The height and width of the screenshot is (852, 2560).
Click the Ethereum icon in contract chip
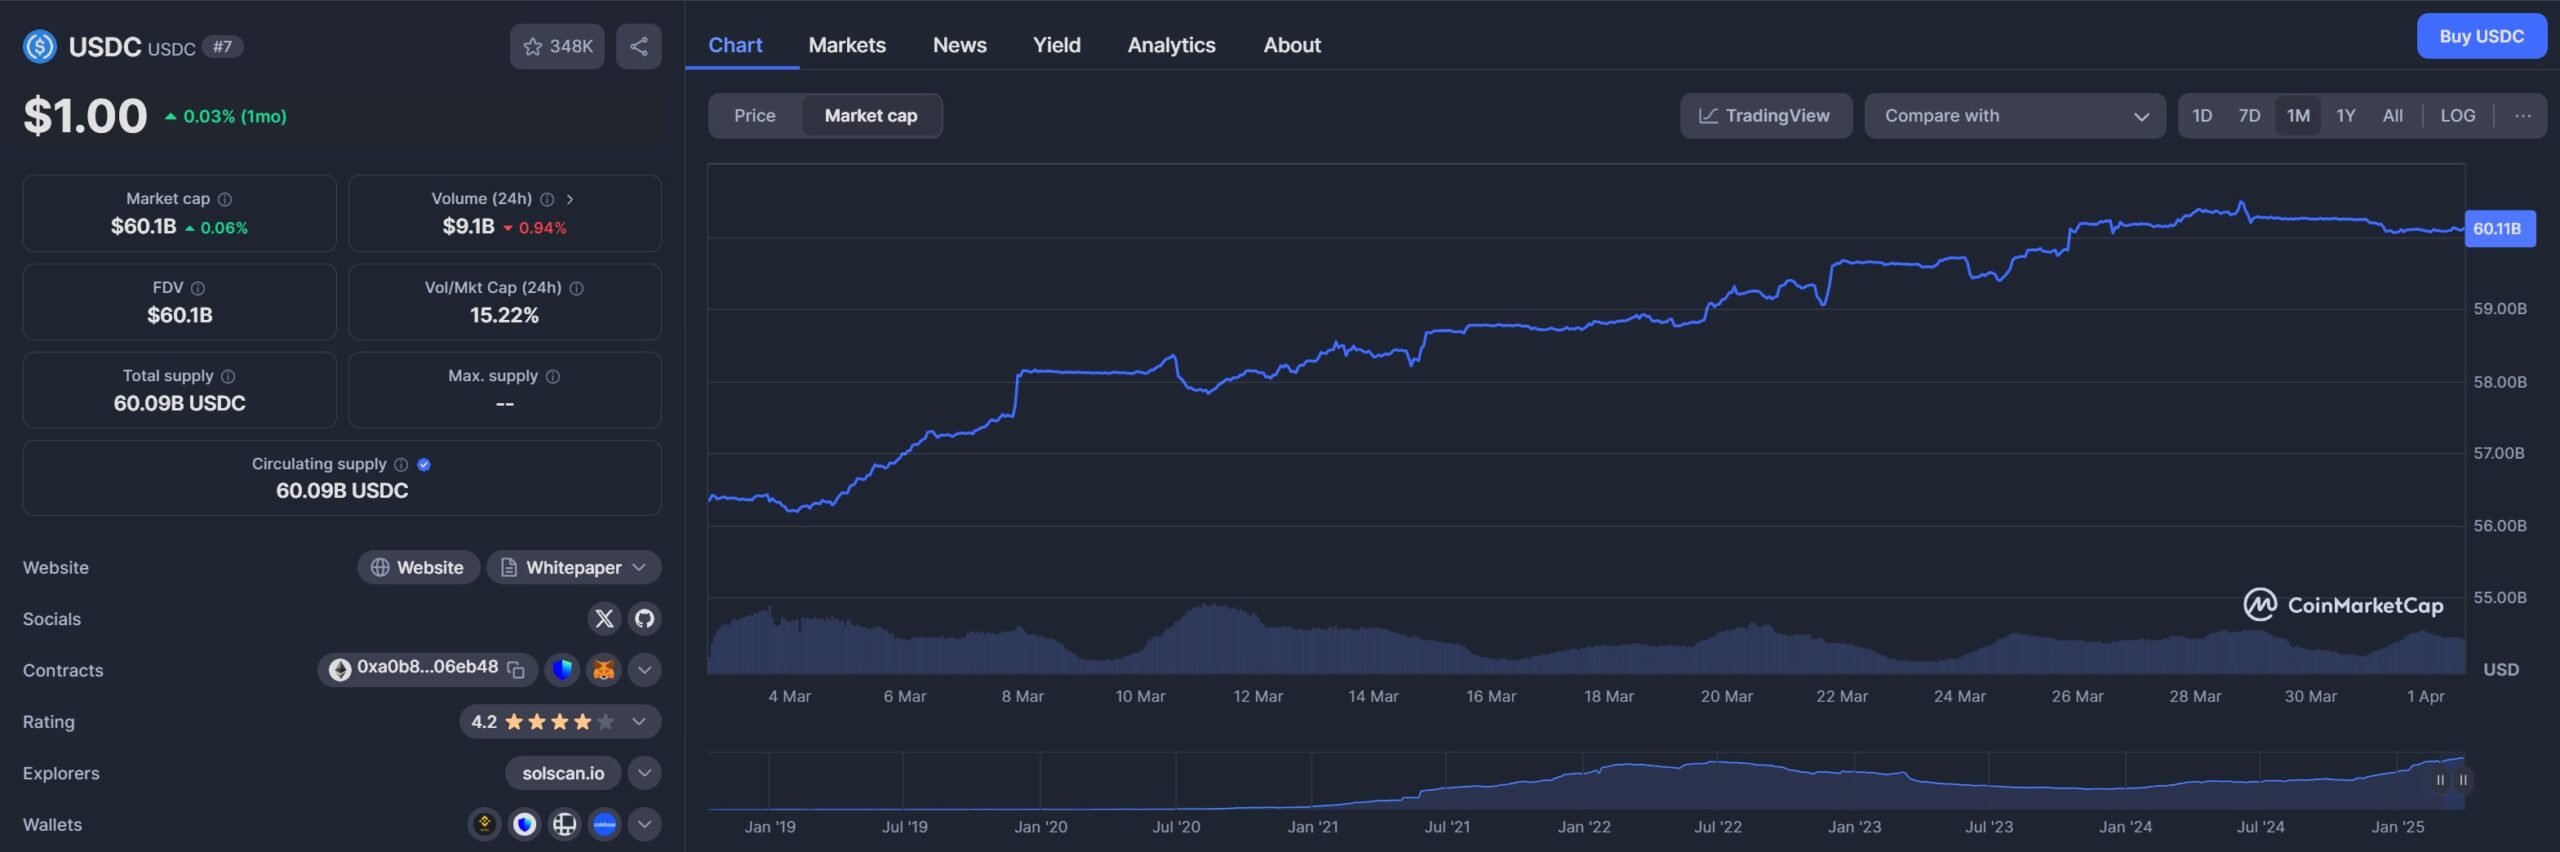(x=340, y=670)
